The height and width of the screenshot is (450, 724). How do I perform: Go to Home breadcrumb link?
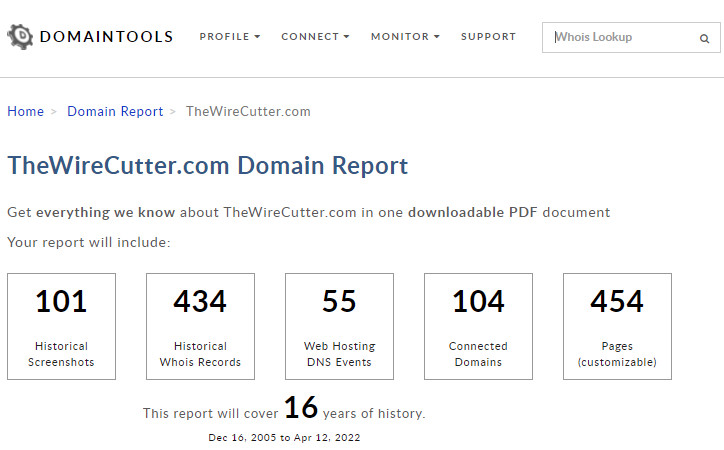point(25,111)
